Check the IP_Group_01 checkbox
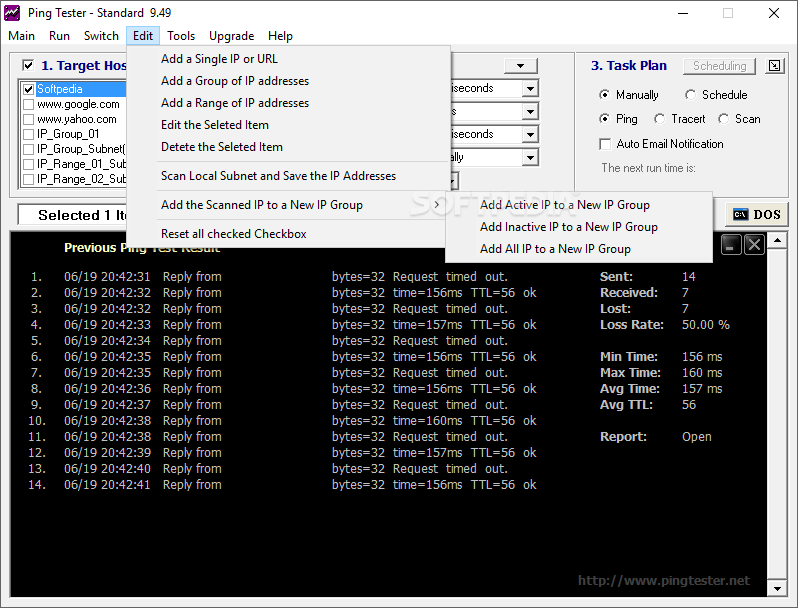Image resolution: width=798 pixels, height=608 pixels. [28, 134]
